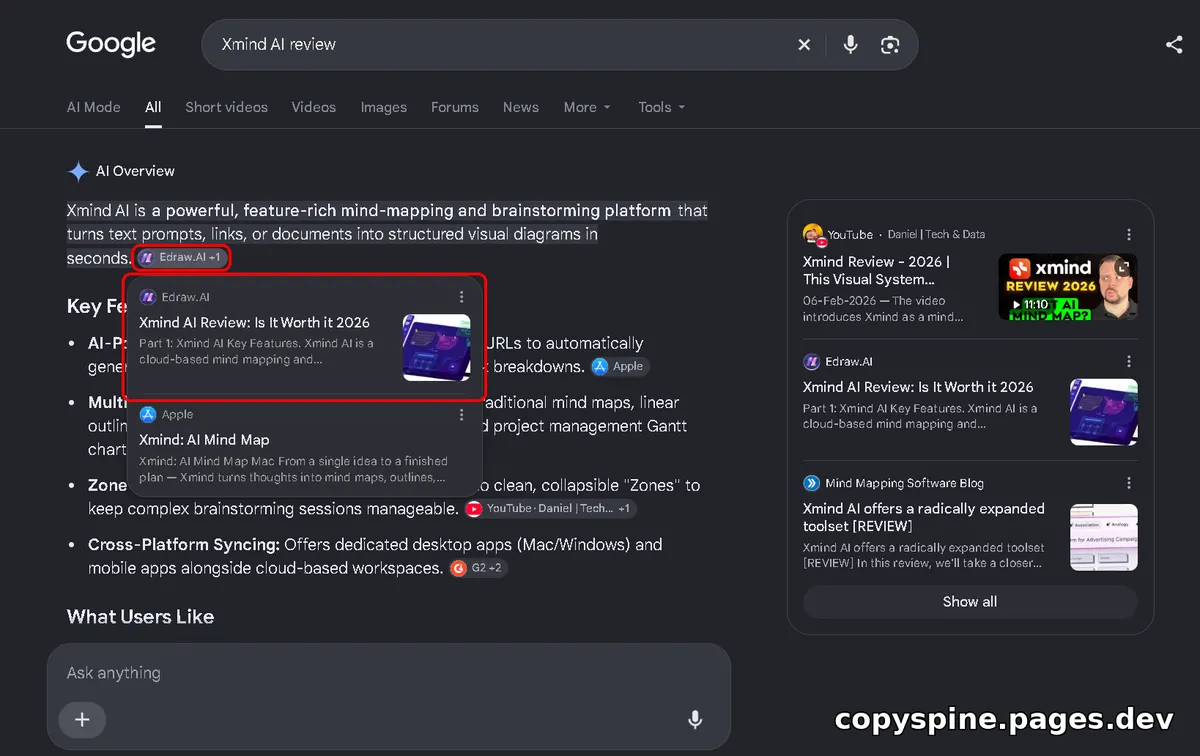Viewport: 1200px width, 756px height.
Task: Click the Edraw.AI favicon in popup card
Action: [x=147, y=297]
